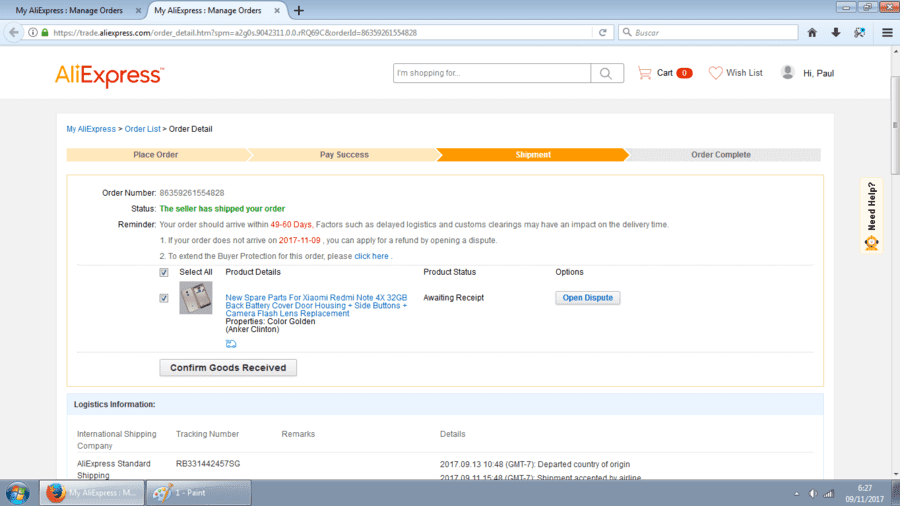Viewport: 900px width, 506px height.
Task: Follow the 'click here' extend protection link
Action: coord(371,256)
